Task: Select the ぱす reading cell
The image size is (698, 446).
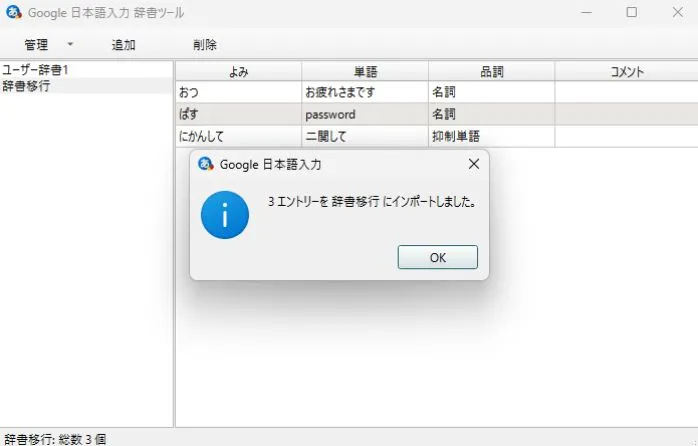Action: click(239, 114)
